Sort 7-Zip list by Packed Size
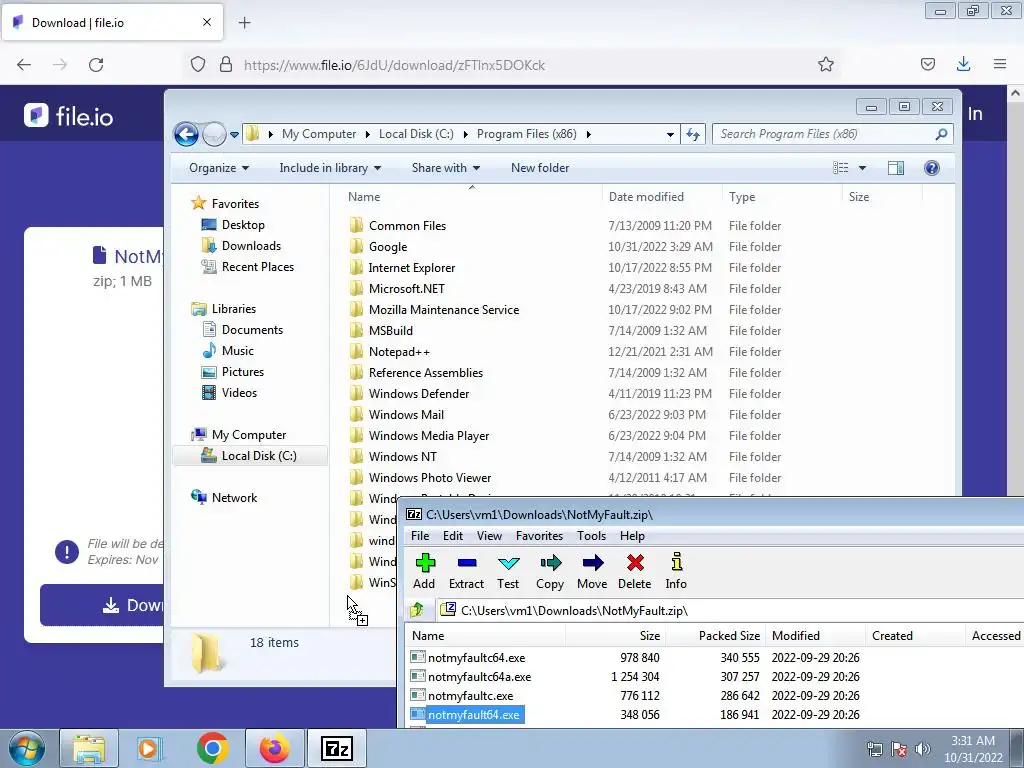Viewport: 1024px width, 768px height. tap(716, 636)
